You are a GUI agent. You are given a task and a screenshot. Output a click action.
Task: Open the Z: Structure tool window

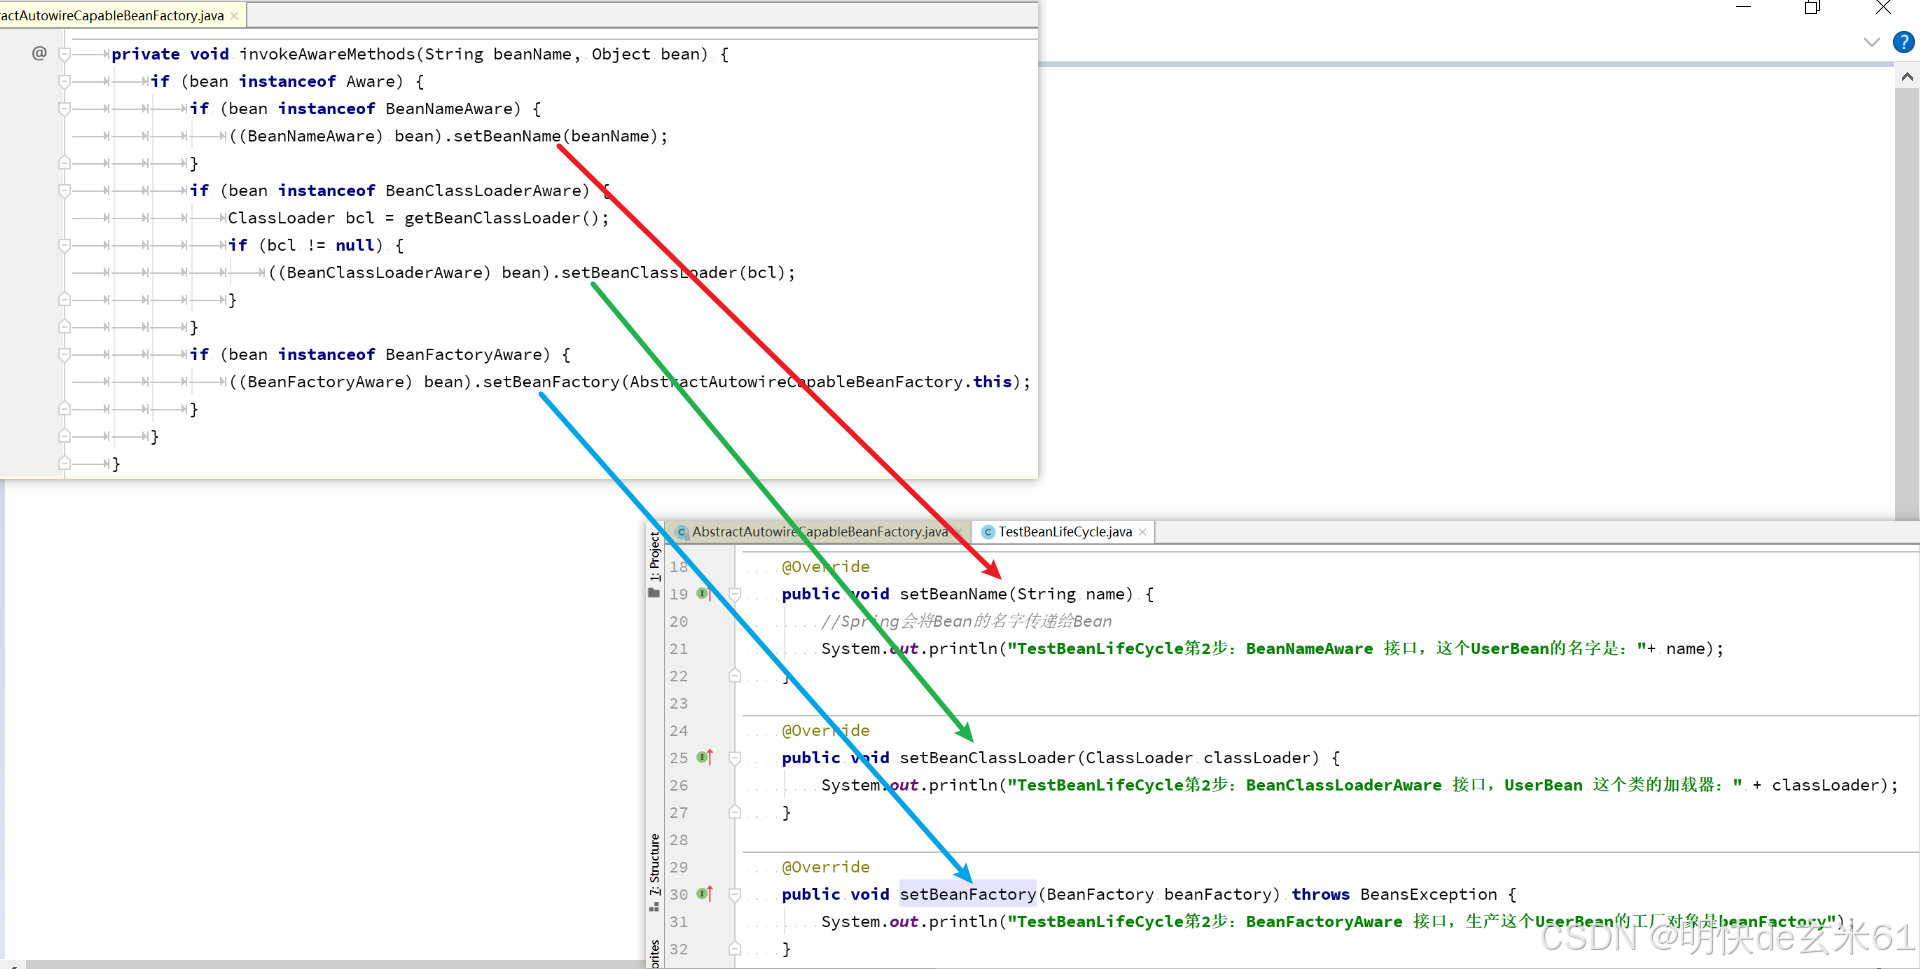pos(655,865)
